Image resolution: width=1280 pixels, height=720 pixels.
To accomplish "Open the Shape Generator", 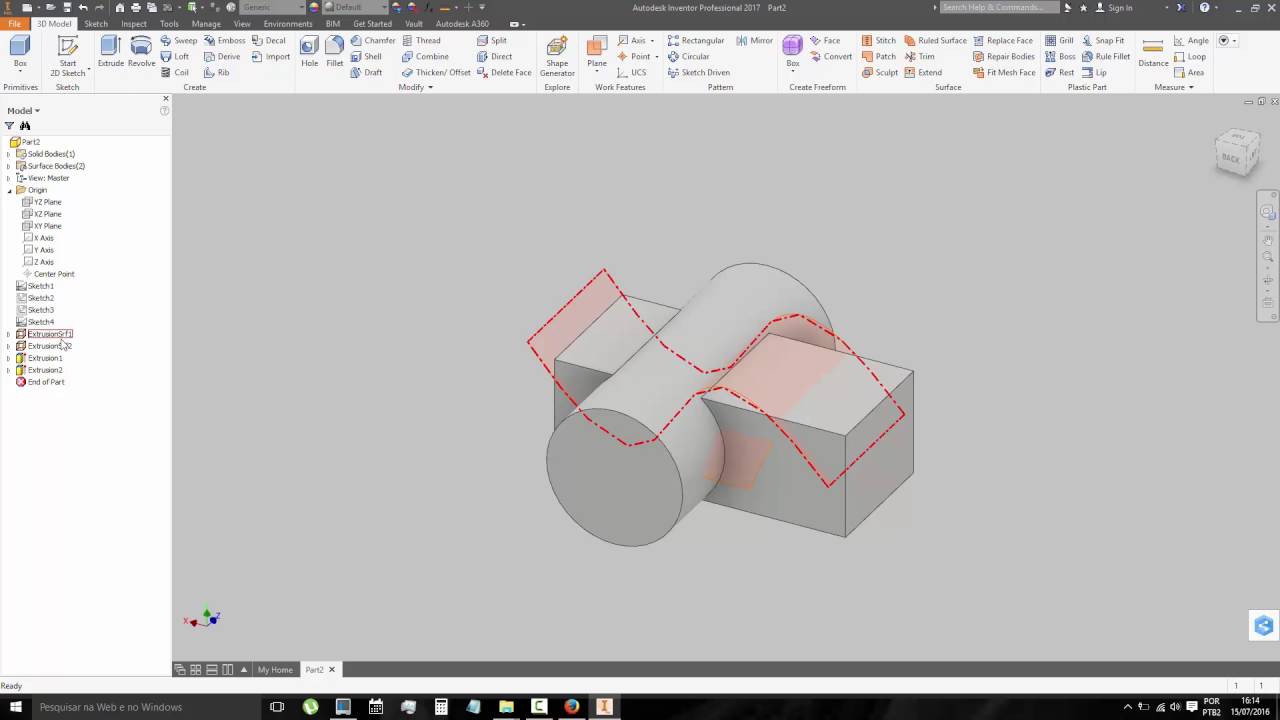I will point(557,56).
